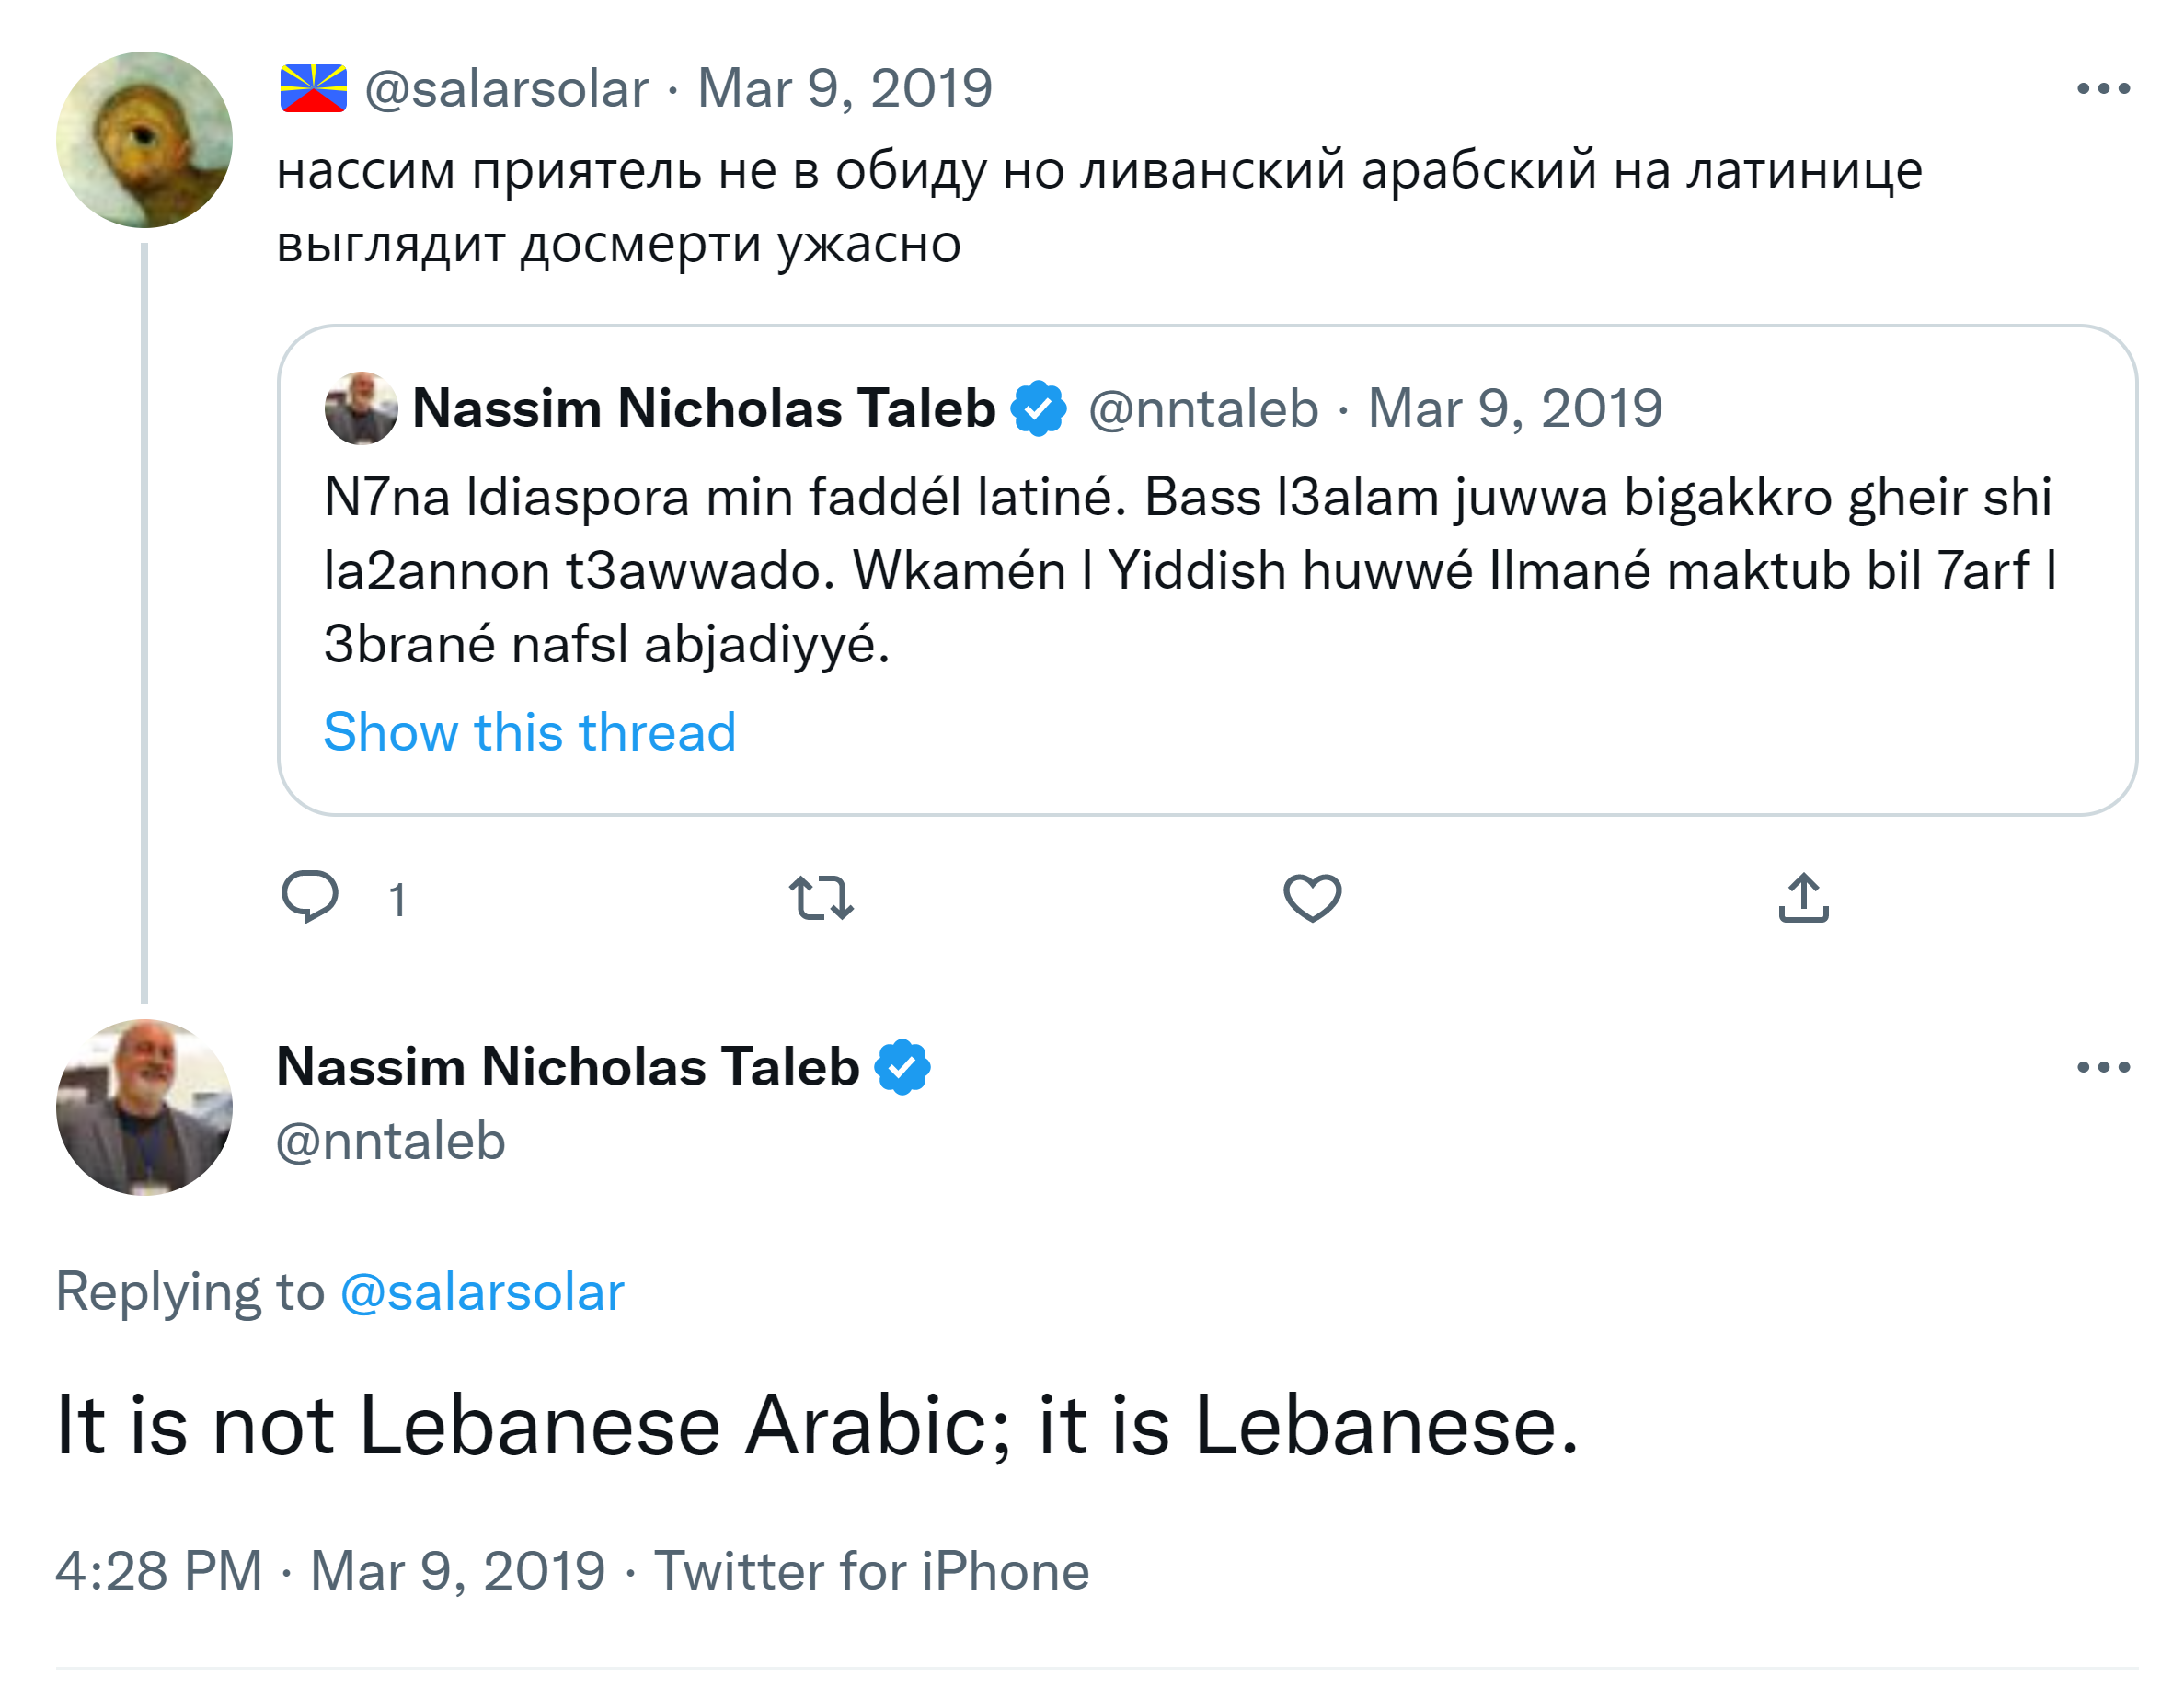
Task: Open "Show this thread" link
Action: (530, 732)
